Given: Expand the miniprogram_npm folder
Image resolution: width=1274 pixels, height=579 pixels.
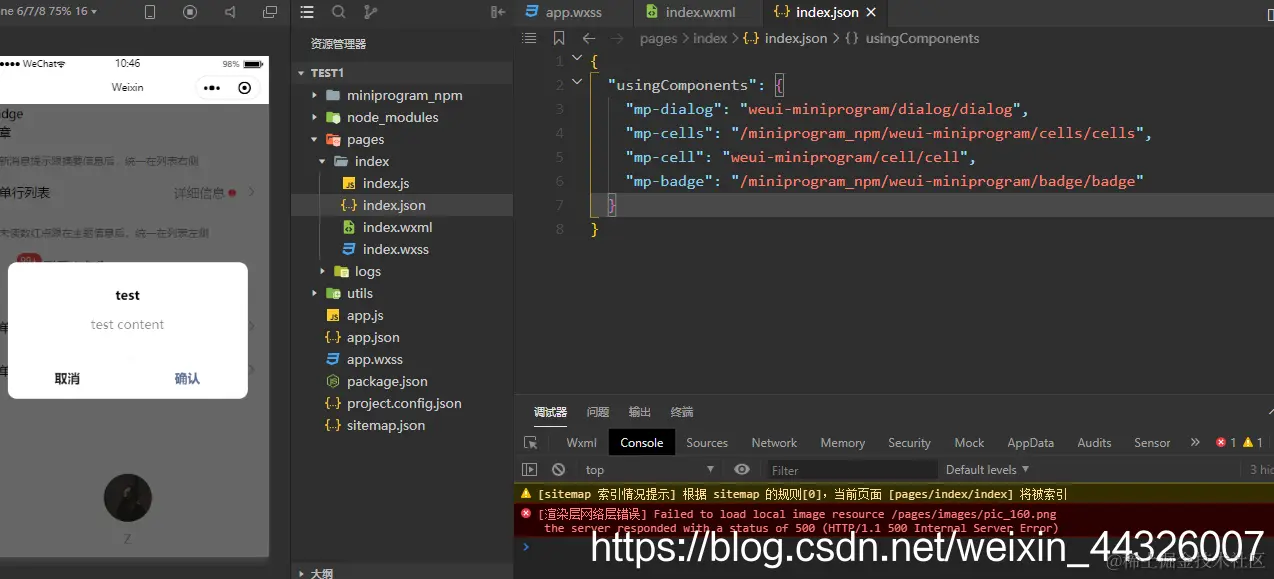Looking at the screenshot, I should 314,95.
